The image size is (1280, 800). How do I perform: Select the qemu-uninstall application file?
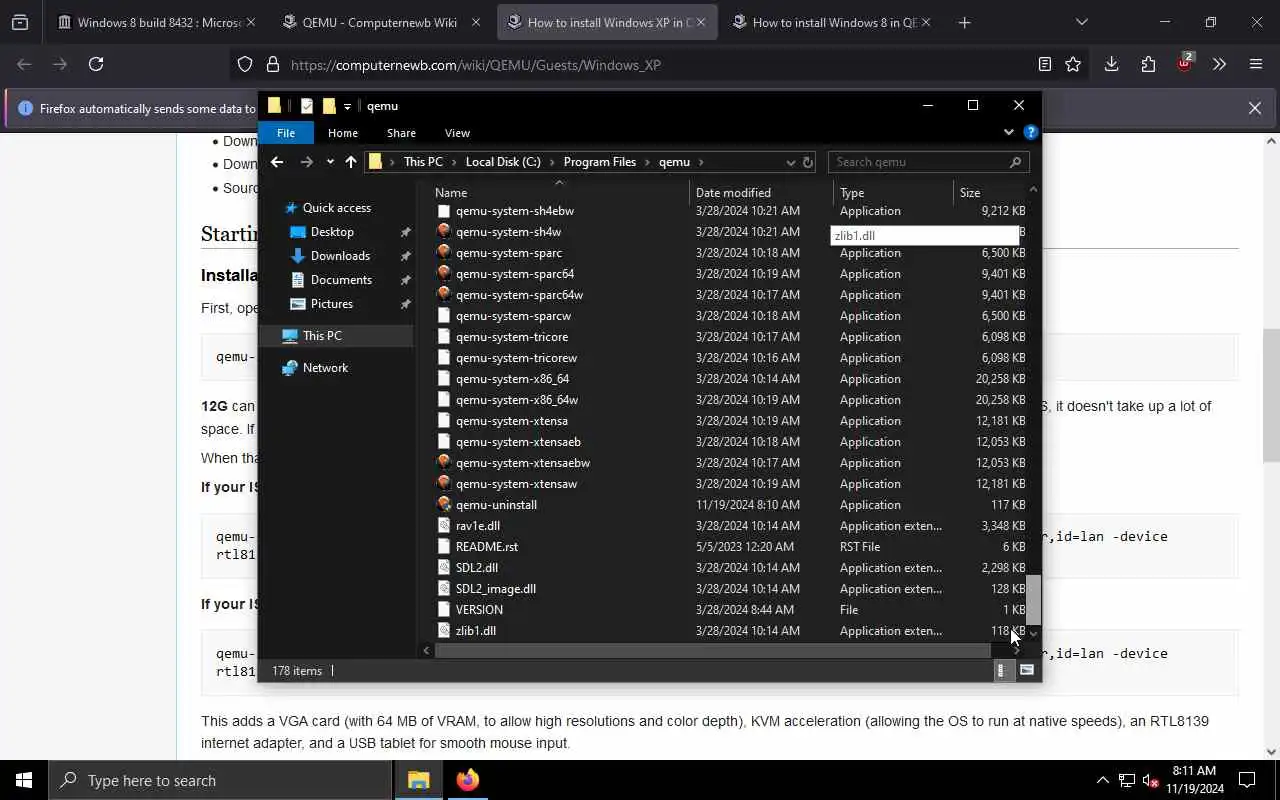(x=496, y=505)
